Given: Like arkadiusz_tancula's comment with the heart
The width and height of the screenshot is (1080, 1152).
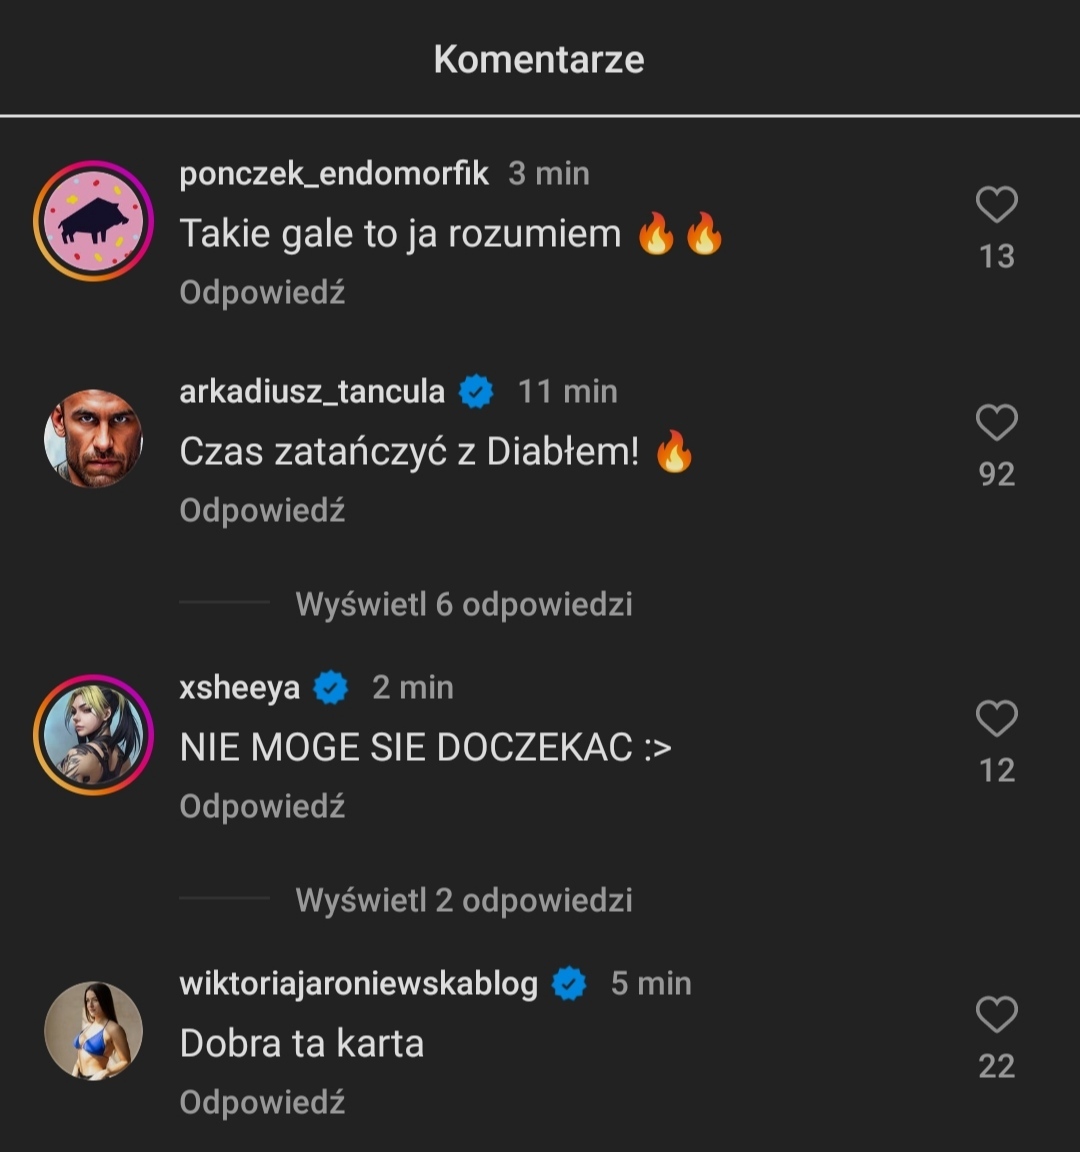Looking at the screenshot, I should coord(996,423).
